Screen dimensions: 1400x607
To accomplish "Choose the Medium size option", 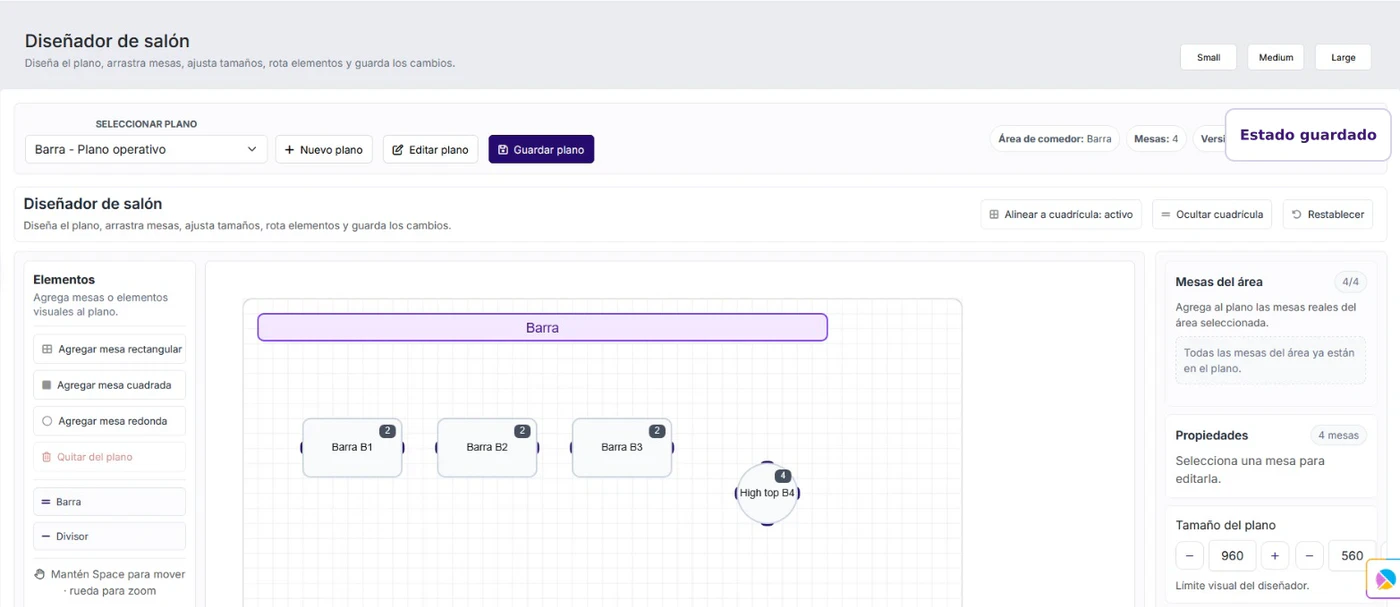I will tap(1276, 57).
